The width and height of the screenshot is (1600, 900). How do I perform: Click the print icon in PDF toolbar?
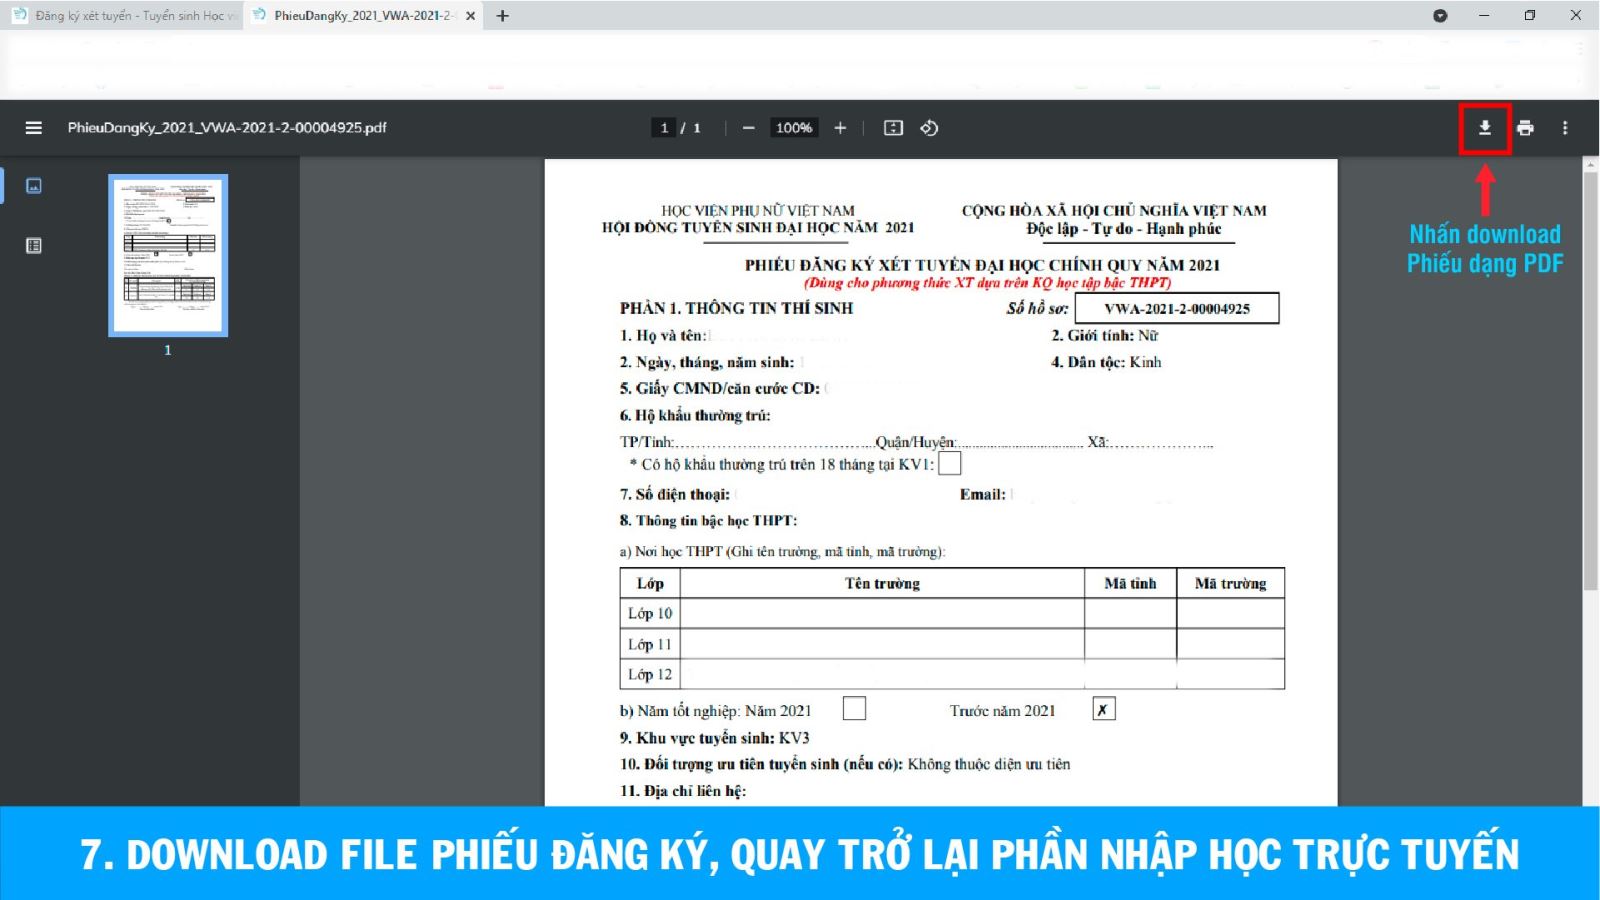click(x=1525, y=128)
